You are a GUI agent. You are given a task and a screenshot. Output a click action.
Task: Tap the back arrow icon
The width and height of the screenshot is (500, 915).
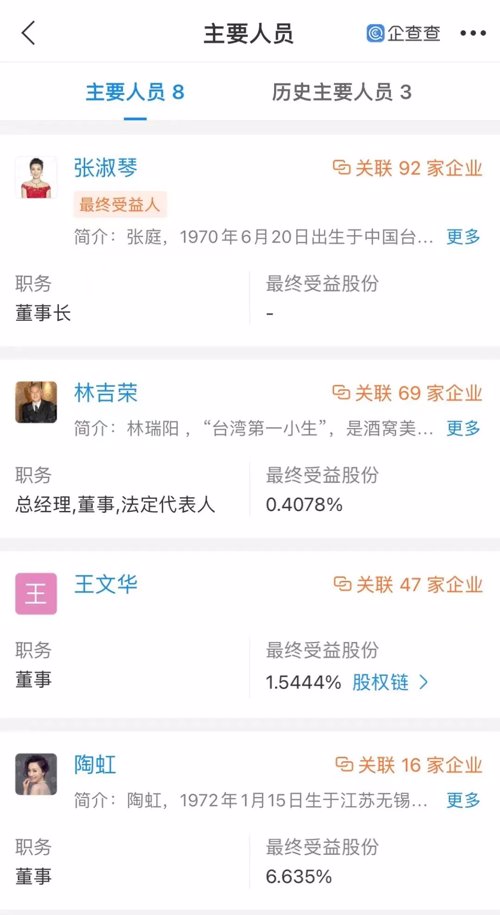28,33
